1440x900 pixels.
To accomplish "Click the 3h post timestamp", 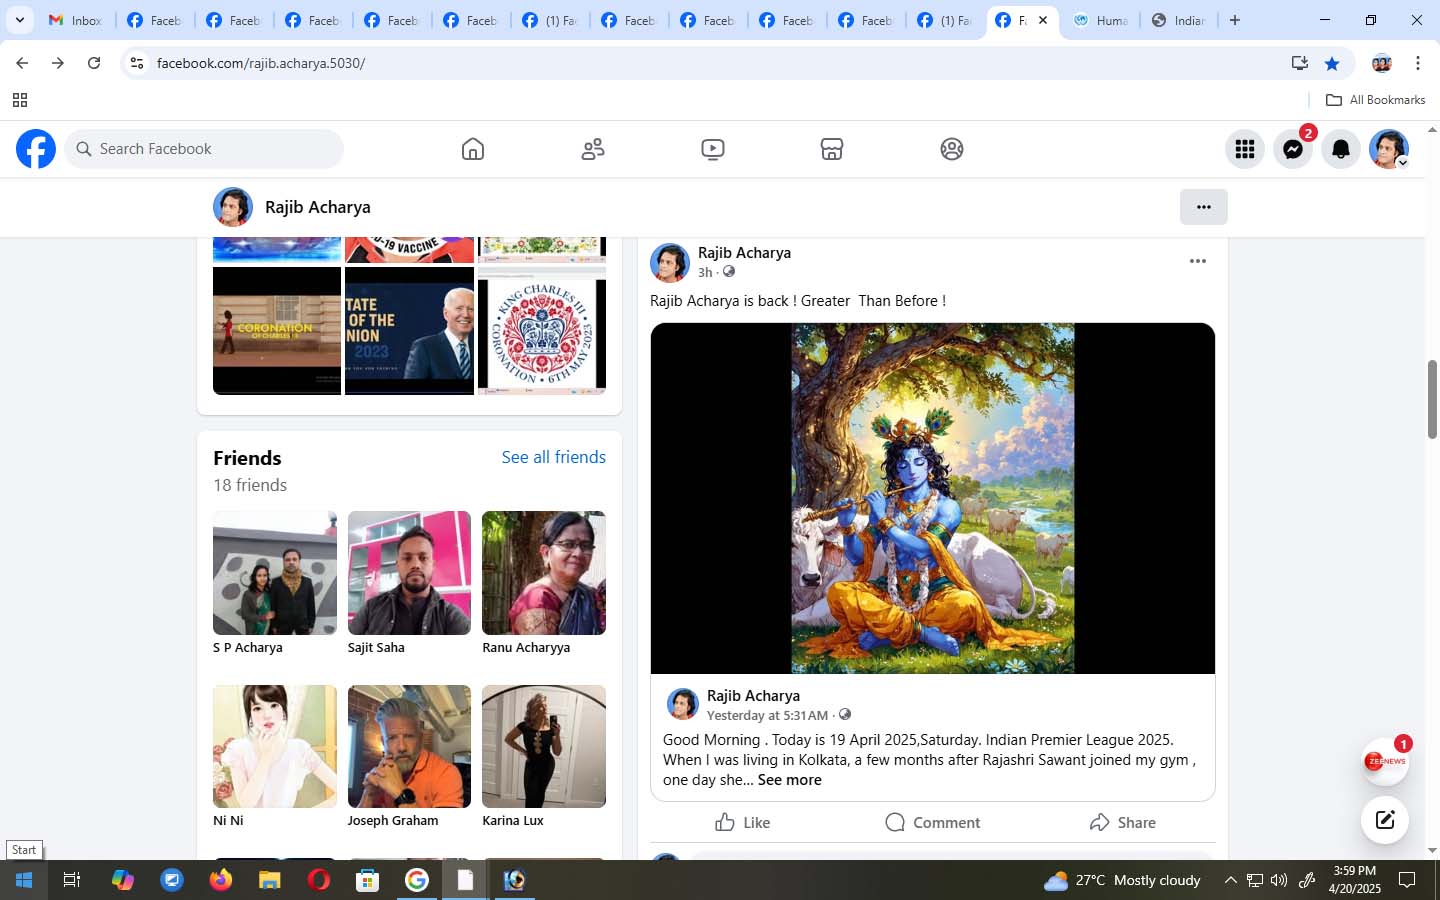I will [705, 272].
